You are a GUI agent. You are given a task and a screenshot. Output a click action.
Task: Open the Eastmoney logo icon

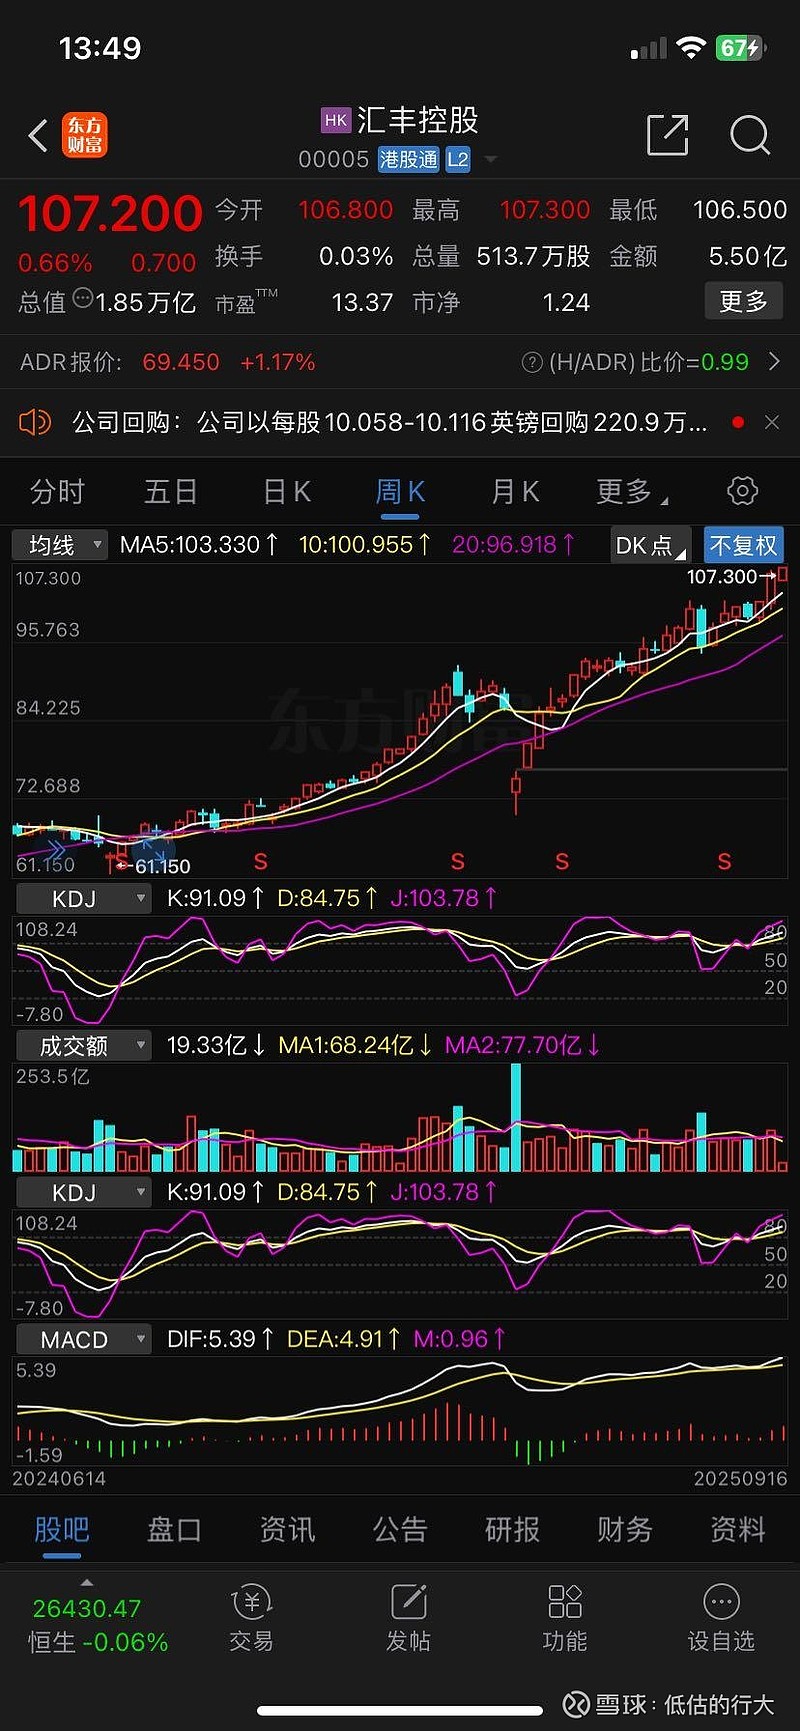coord(85,135)
